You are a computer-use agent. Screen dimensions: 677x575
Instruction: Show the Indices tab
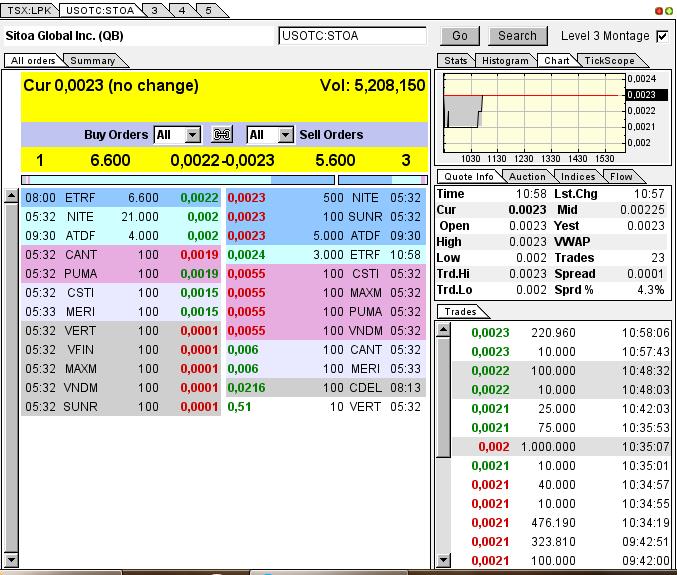pos(578,177)
